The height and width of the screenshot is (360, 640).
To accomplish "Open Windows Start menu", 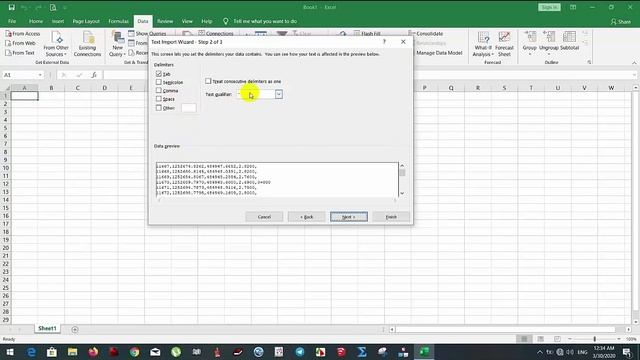I will pyautogui.click(x=10, y=352).
